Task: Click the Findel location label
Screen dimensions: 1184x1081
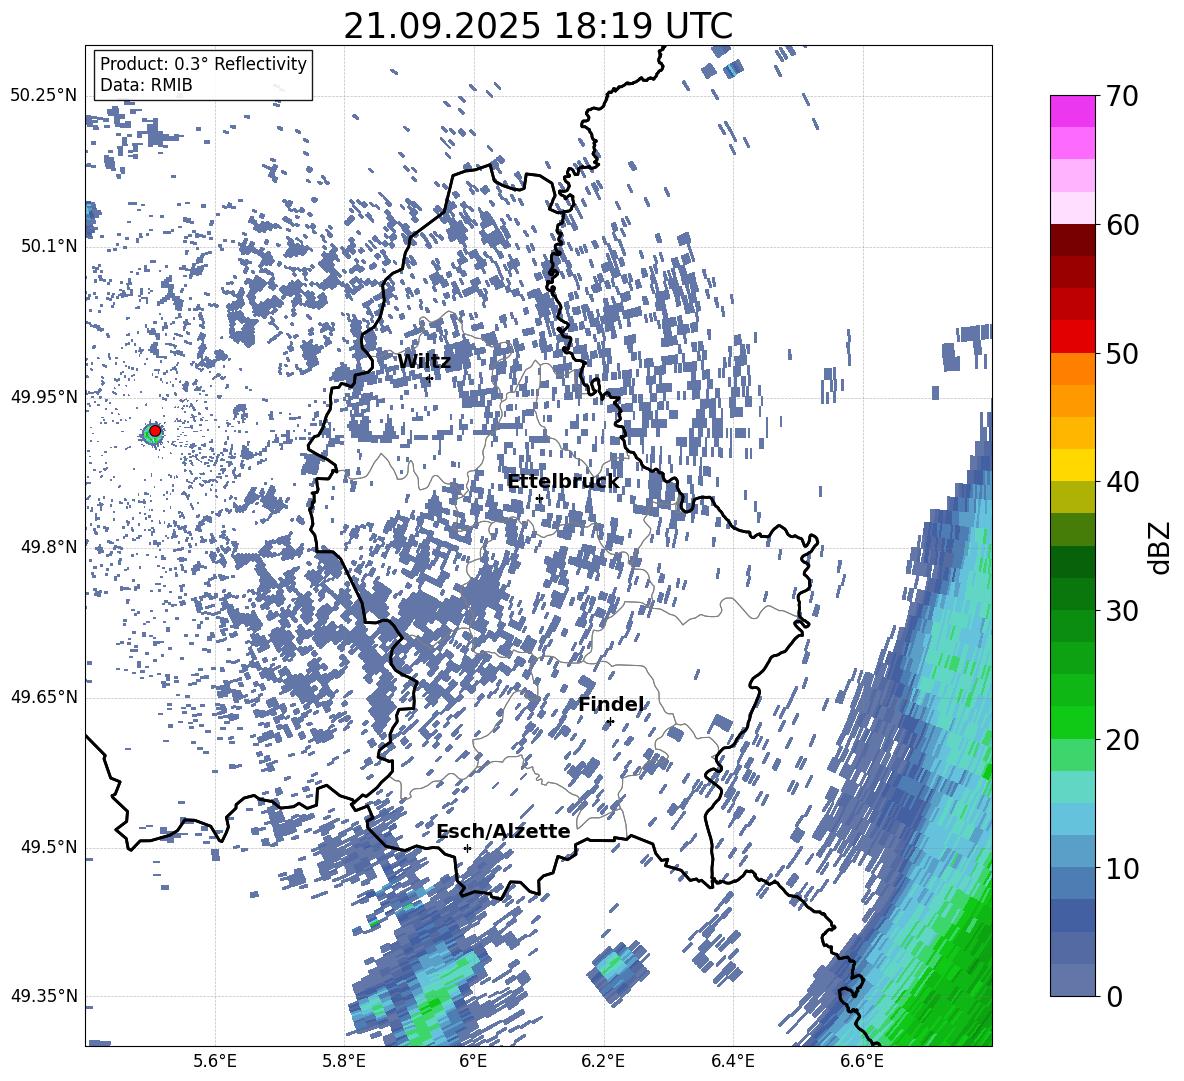Action: [611, 704]
